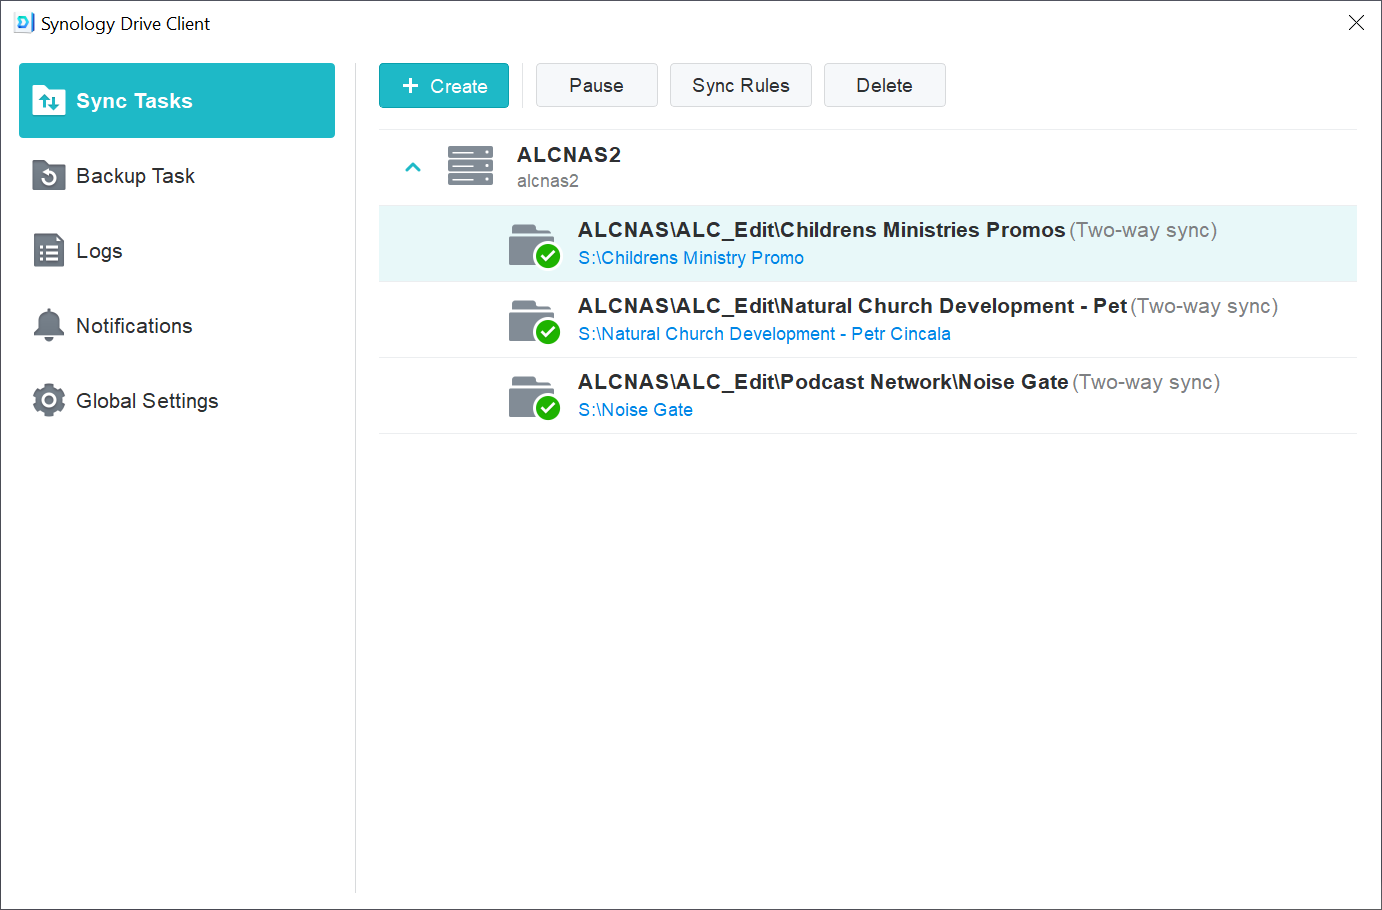Click the Noise Gate folder icon
This screenshot has height=910, width=1382.
click(x=534, y=398)
